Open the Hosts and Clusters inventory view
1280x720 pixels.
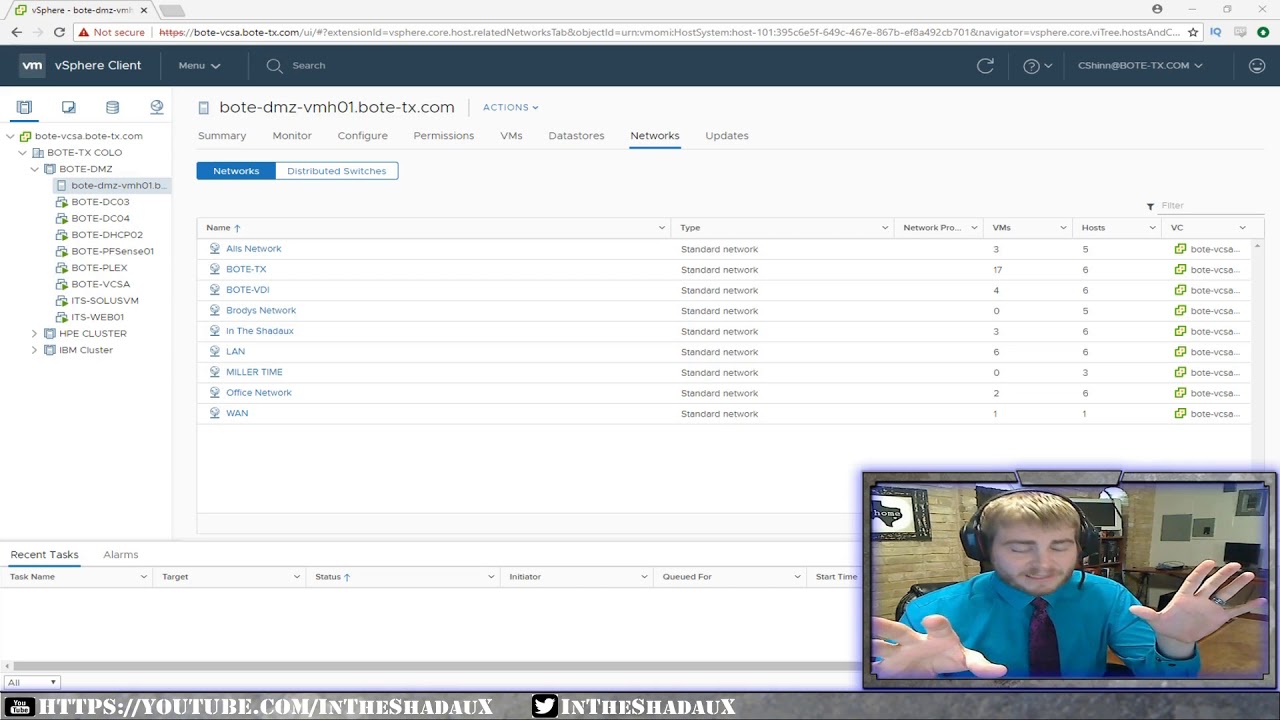[24, 107]
